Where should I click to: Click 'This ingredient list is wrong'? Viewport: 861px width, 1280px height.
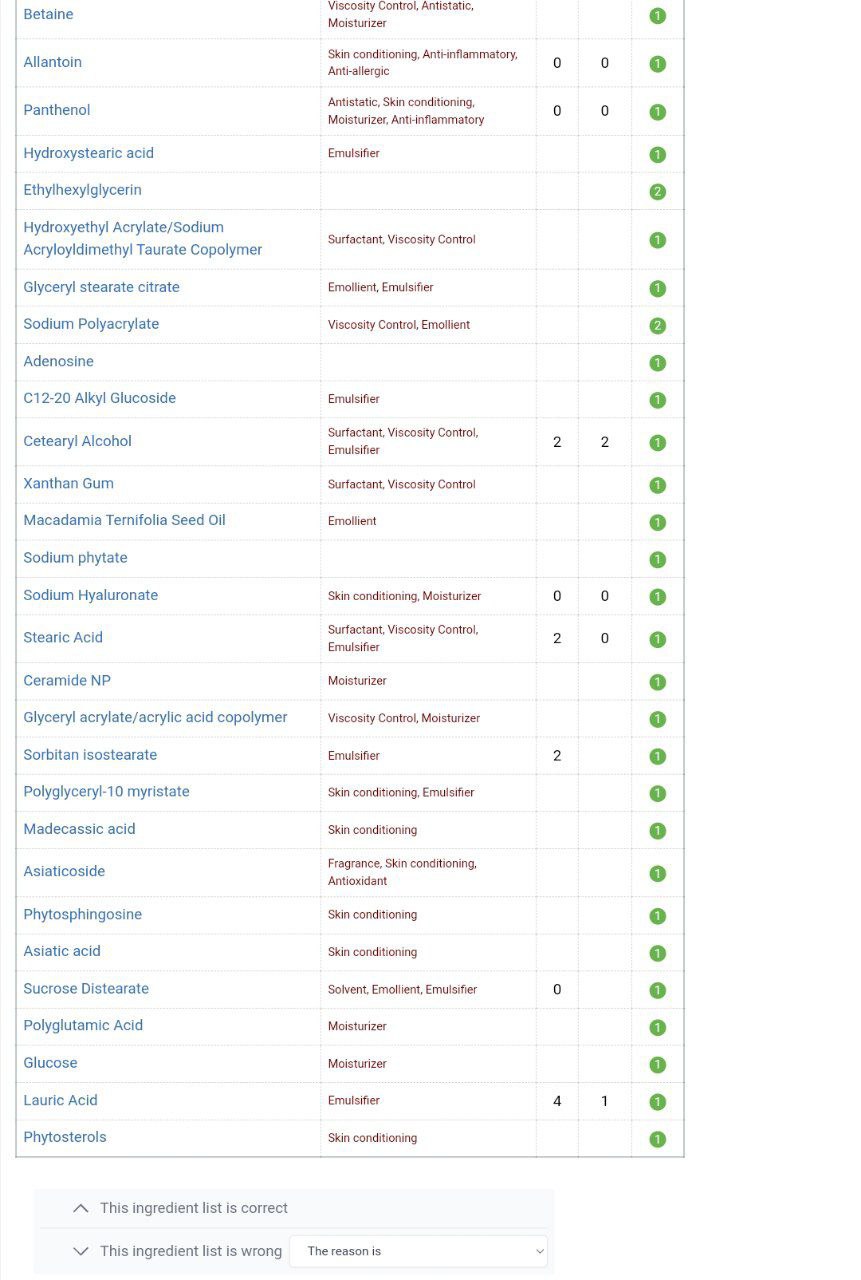click(191, 1251)
